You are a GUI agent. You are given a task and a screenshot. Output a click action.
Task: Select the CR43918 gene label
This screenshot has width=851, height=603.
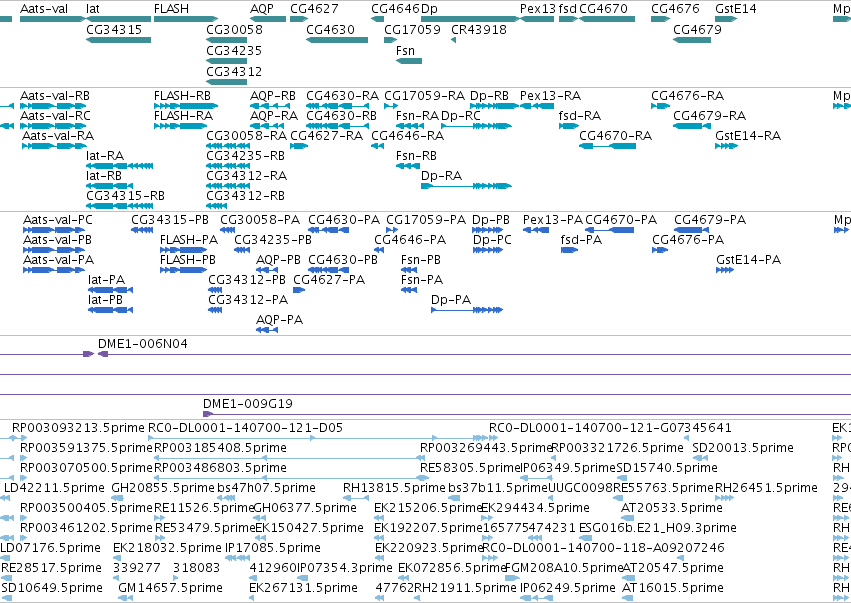click(x=479, y=29)
